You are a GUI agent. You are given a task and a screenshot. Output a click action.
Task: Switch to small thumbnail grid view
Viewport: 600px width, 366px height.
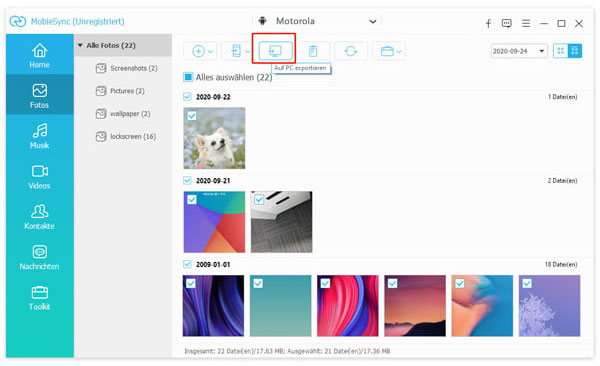point(561,51)
